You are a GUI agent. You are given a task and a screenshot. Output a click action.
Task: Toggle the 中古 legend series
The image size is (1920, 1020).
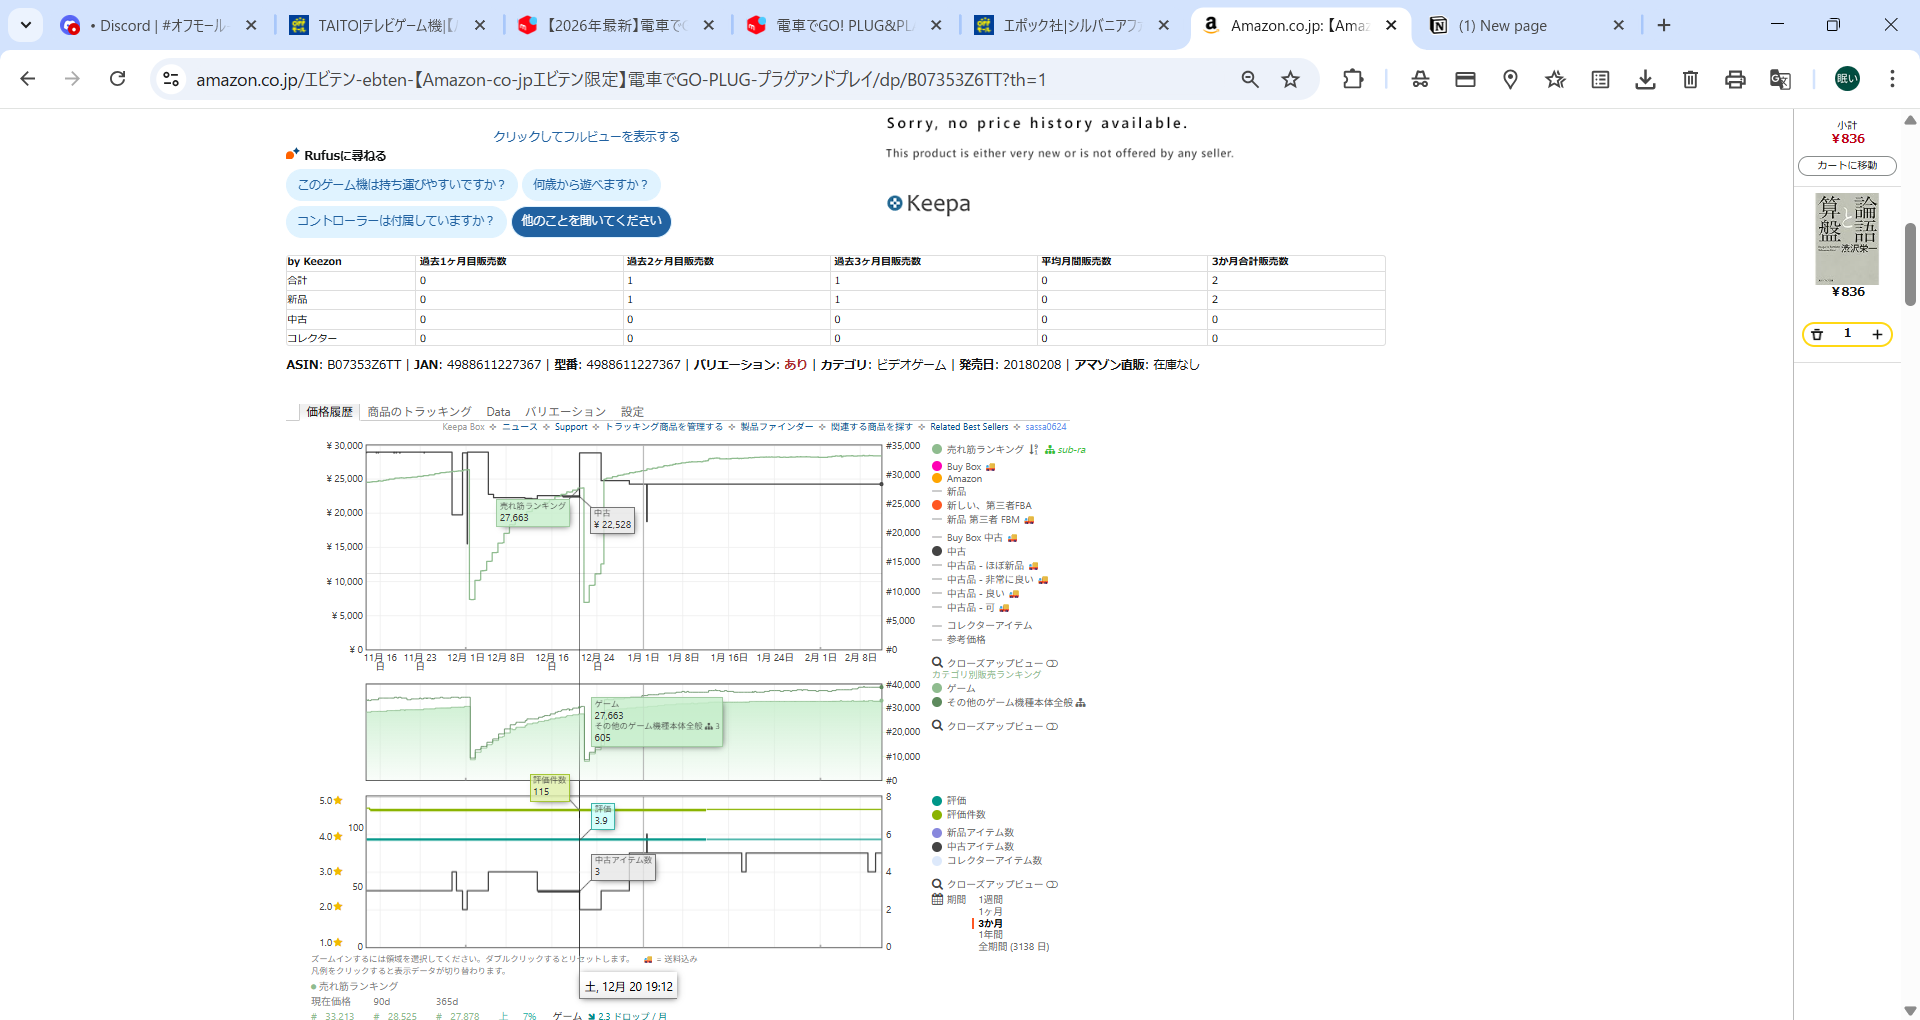949,551
